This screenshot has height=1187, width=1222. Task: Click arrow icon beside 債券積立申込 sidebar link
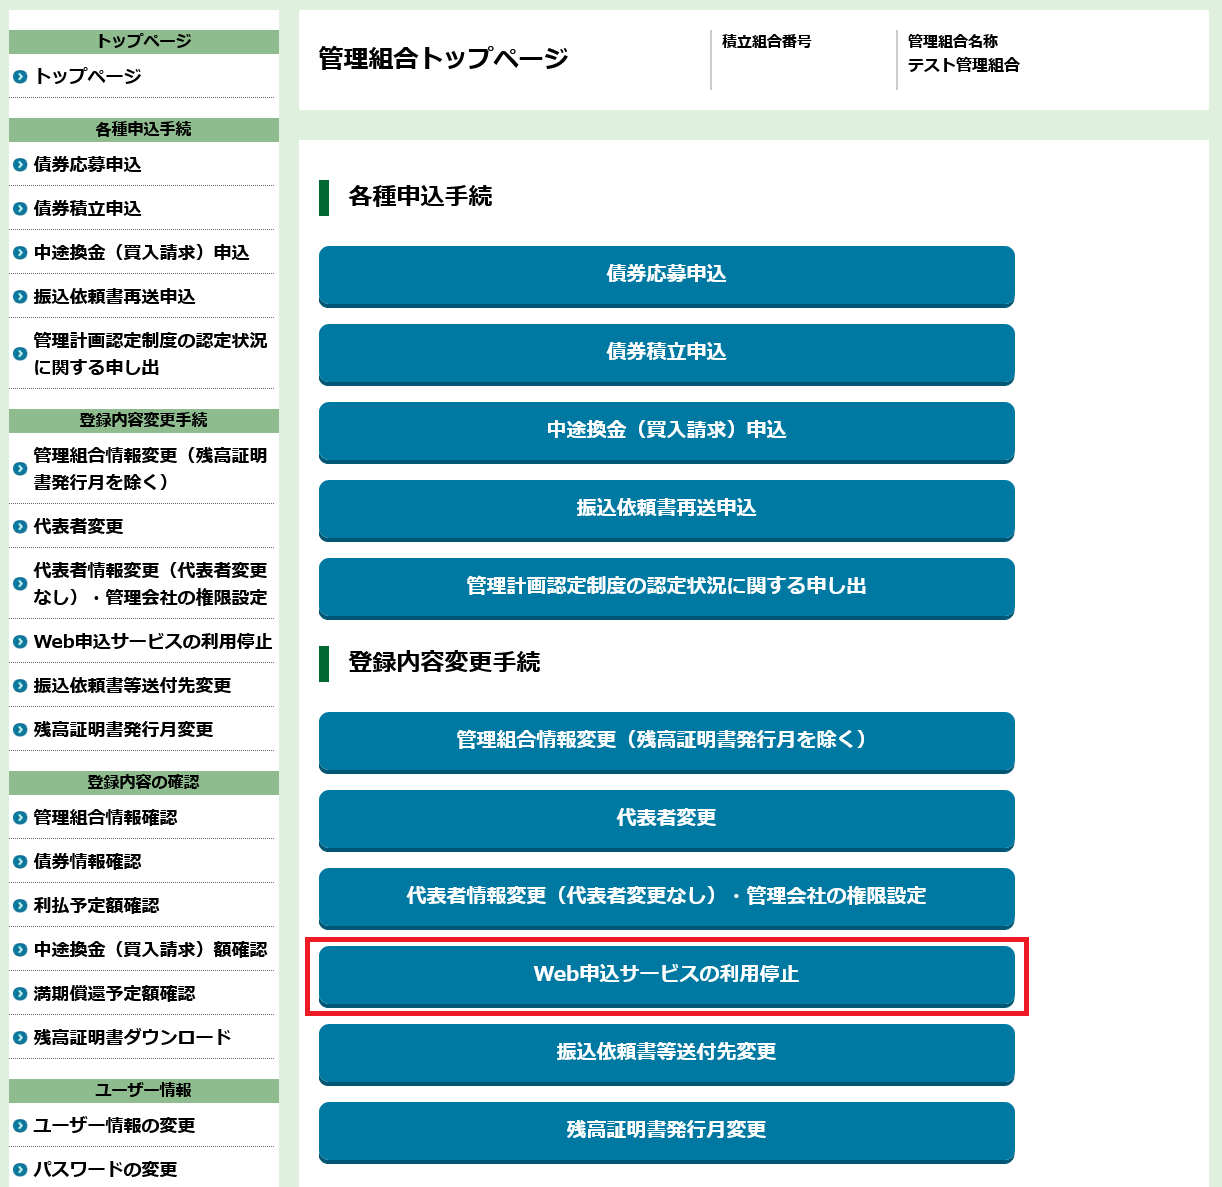click(20, 208)
